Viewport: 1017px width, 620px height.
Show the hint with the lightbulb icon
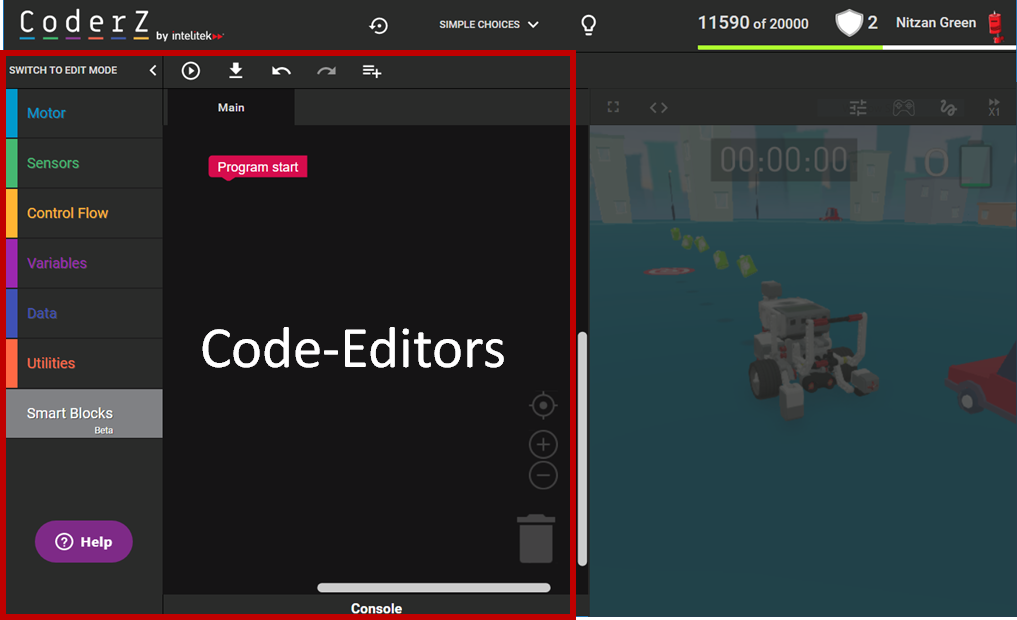(588, 25)
